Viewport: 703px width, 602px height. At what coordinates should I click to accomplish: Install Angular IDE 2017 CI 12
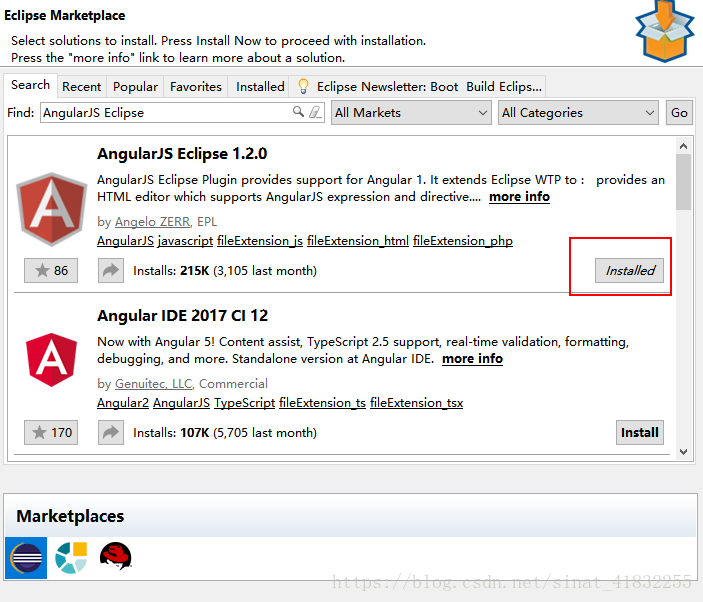(640, 432)
